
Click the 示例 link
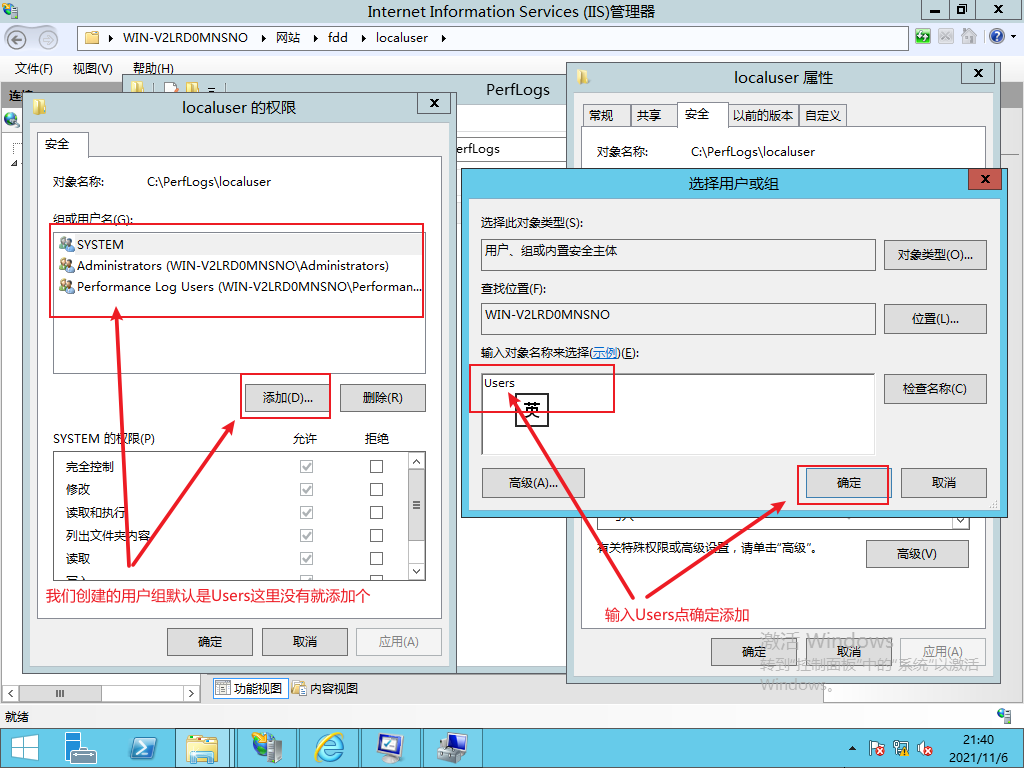(605, 353)
